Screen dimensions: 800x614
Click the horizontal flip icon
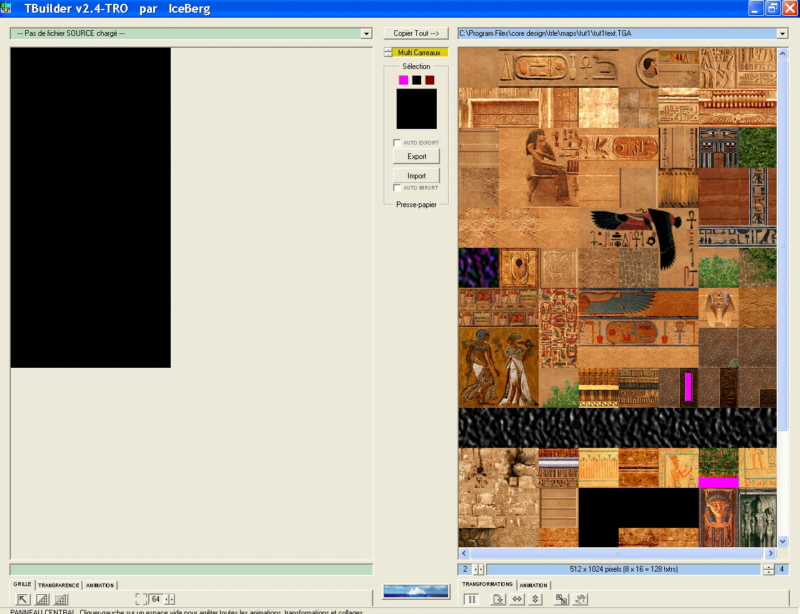click(517, 599)
